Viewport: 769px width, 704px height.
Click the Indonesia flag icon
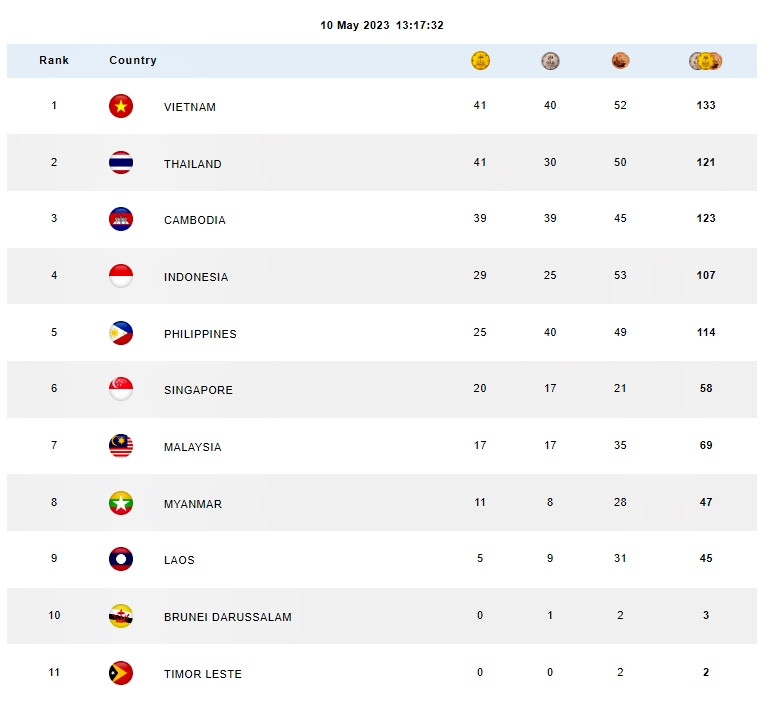click(121, 276)
